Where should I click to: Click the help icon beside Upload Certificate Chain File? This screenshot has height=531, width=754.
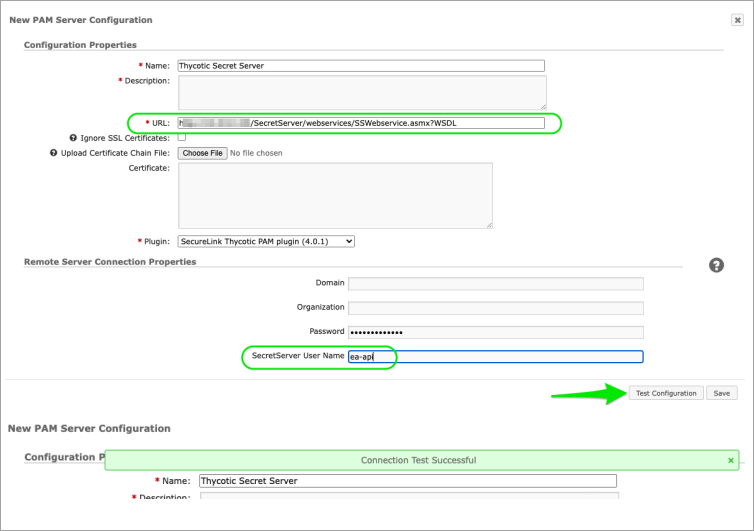tap(52, 153)
